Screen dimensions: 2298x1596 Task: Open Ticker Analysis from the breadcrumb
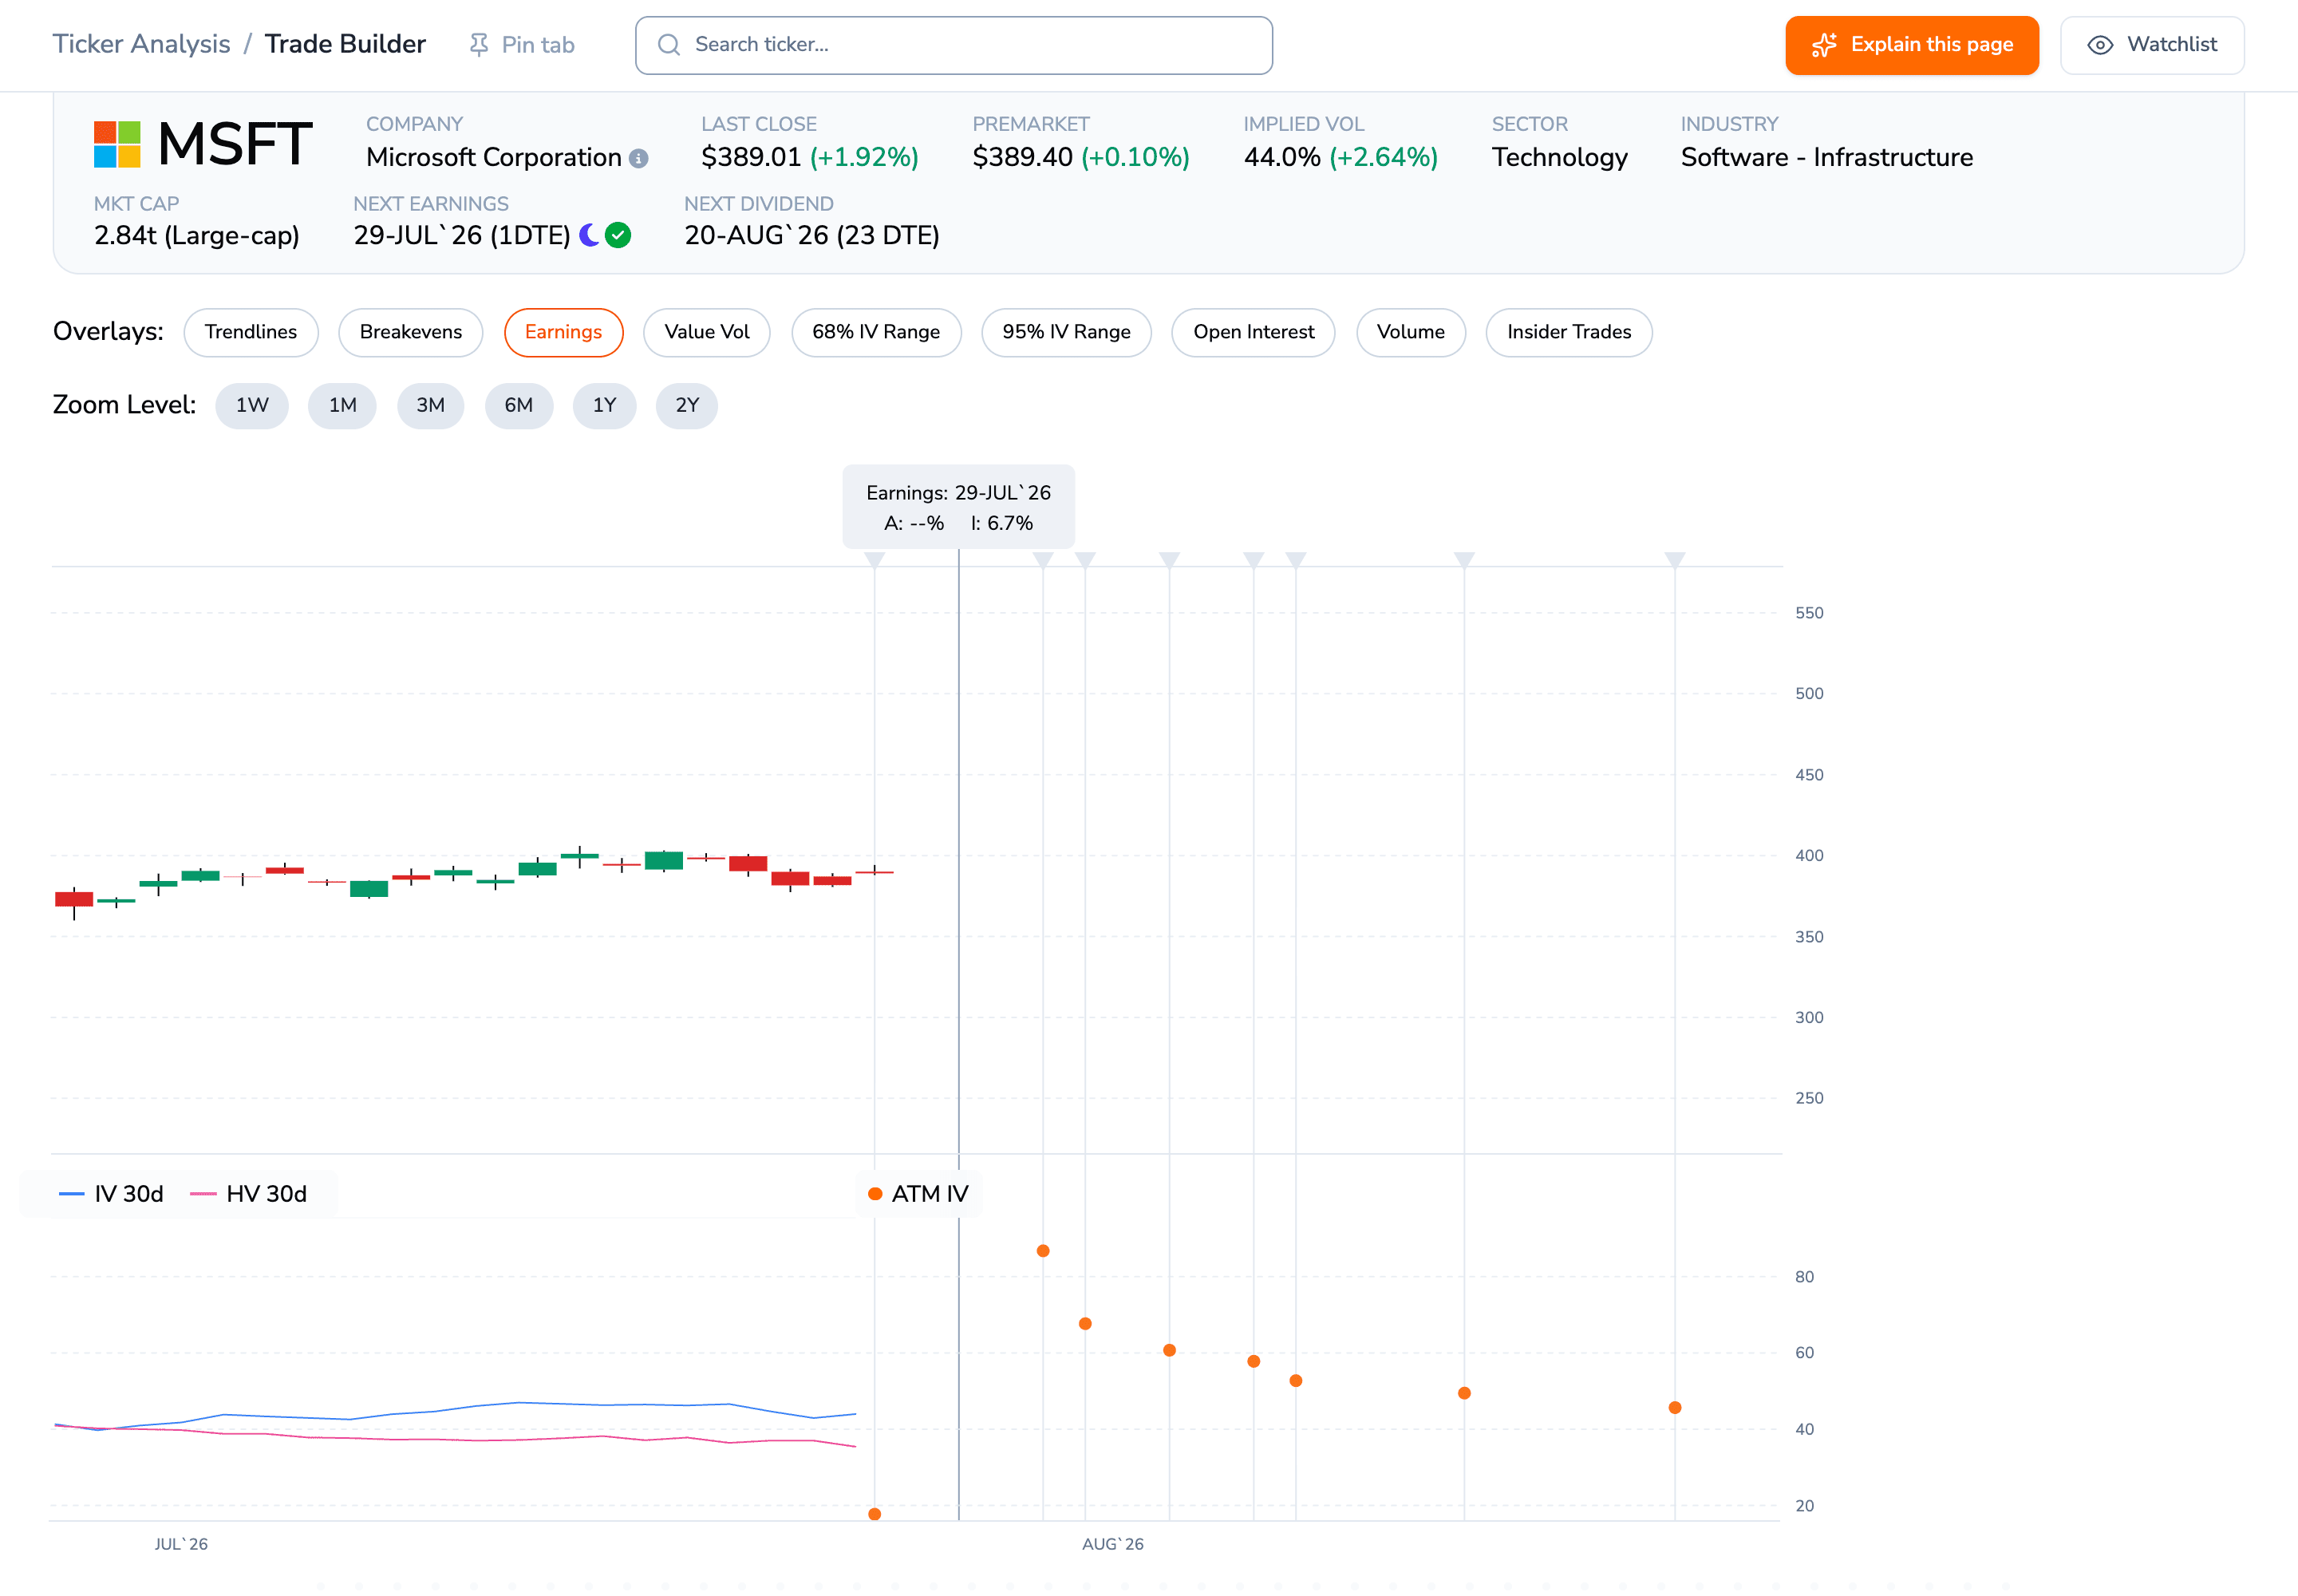point(141,44)
